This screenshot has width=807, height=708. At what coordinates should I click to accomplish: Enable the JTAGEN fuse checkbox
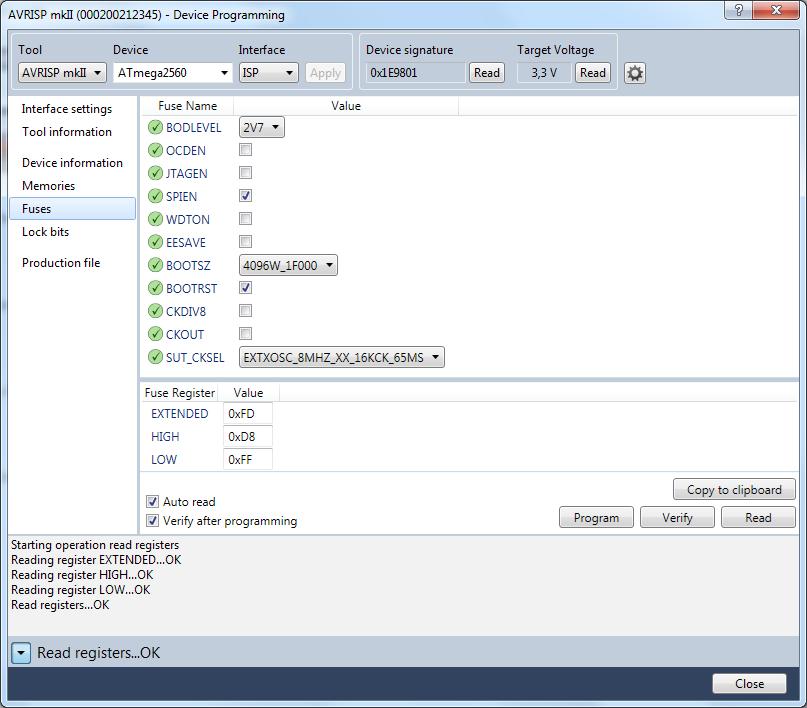tap(245, 172)
